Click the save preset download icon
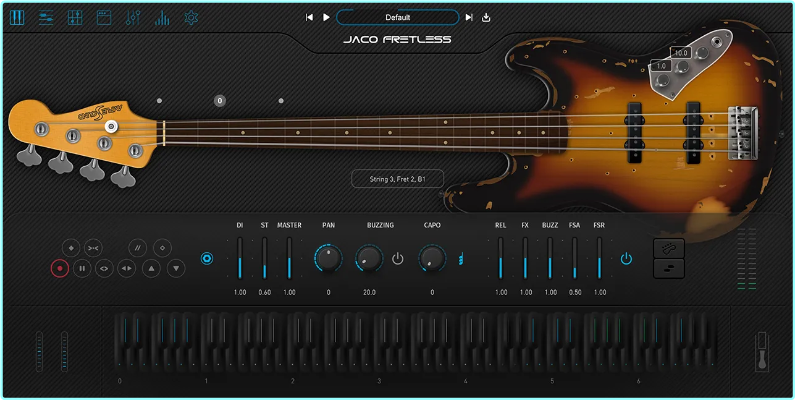This screenshot has width=795, height=400. 486,18
